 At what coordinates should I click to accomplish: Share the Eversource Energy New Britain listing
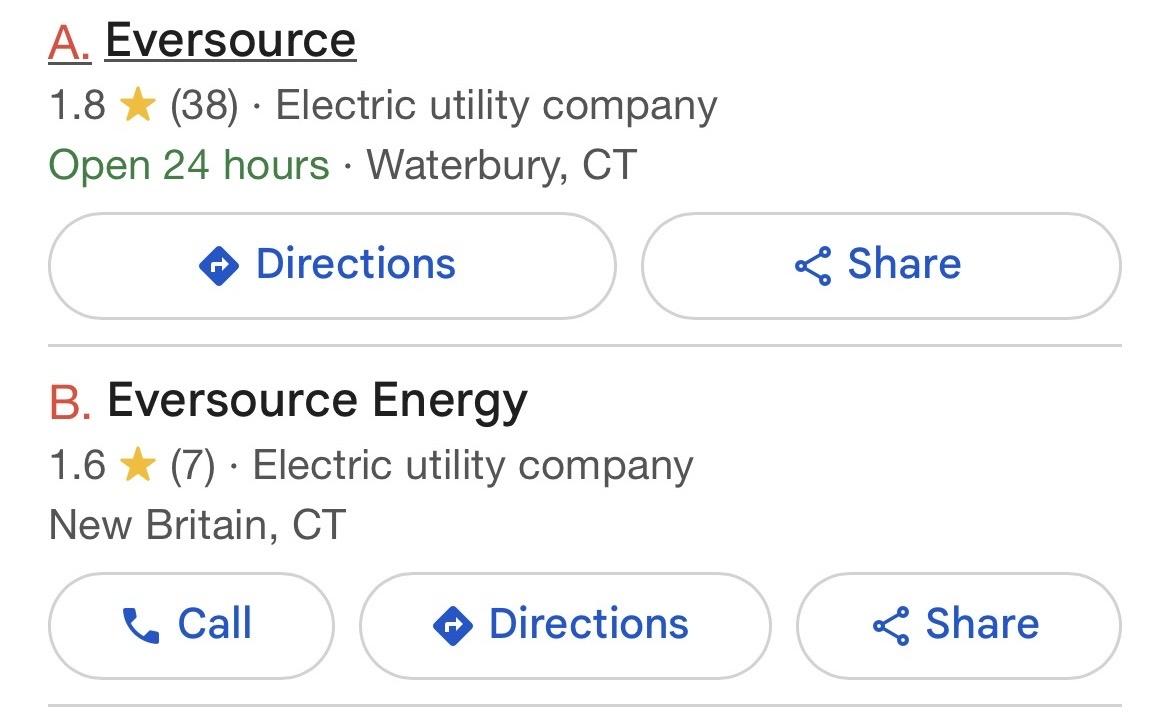[x=959, y=626]
